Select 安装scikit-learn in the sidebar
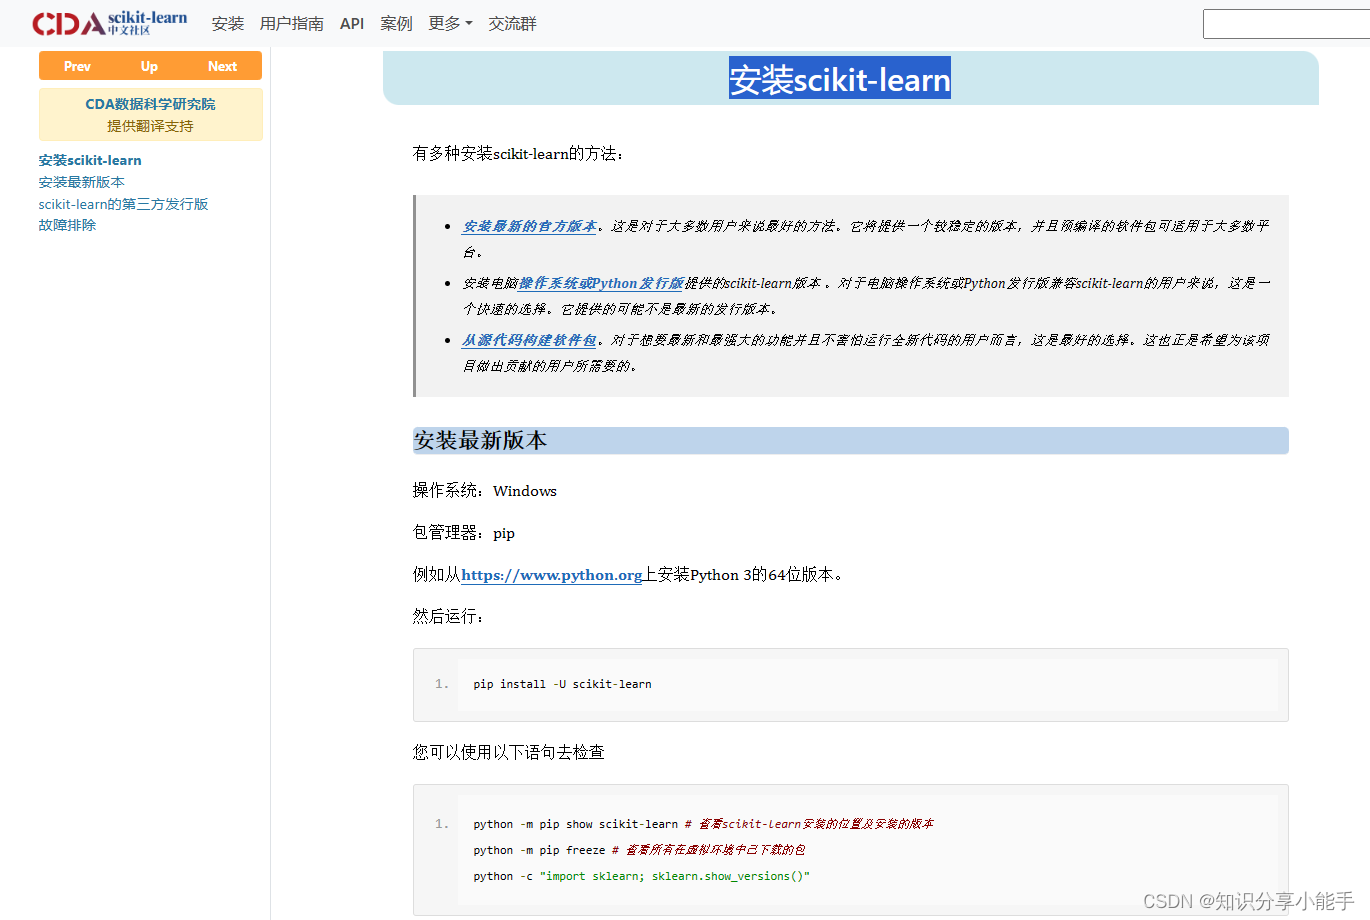The height and width of the screenshot is (920, 1370). pyautogui.click(x=90, y=160)
